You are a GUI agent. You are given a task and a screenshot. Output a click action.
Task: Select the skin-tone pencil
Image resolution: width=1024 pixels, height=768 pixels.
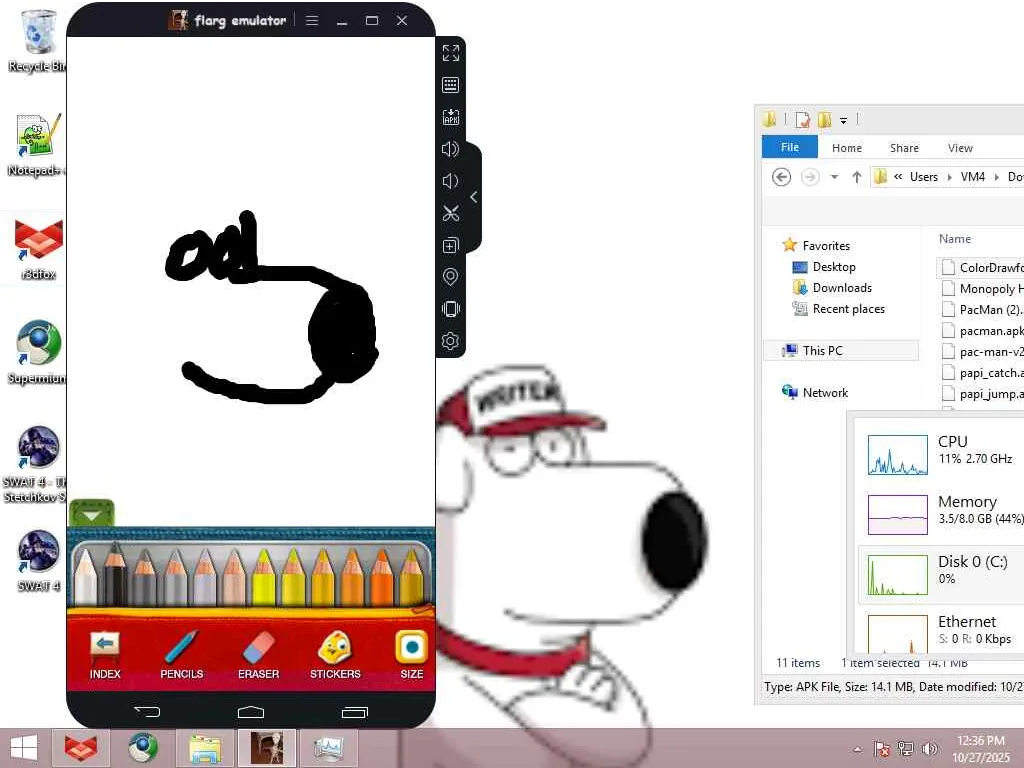click(x=234, y=576)
